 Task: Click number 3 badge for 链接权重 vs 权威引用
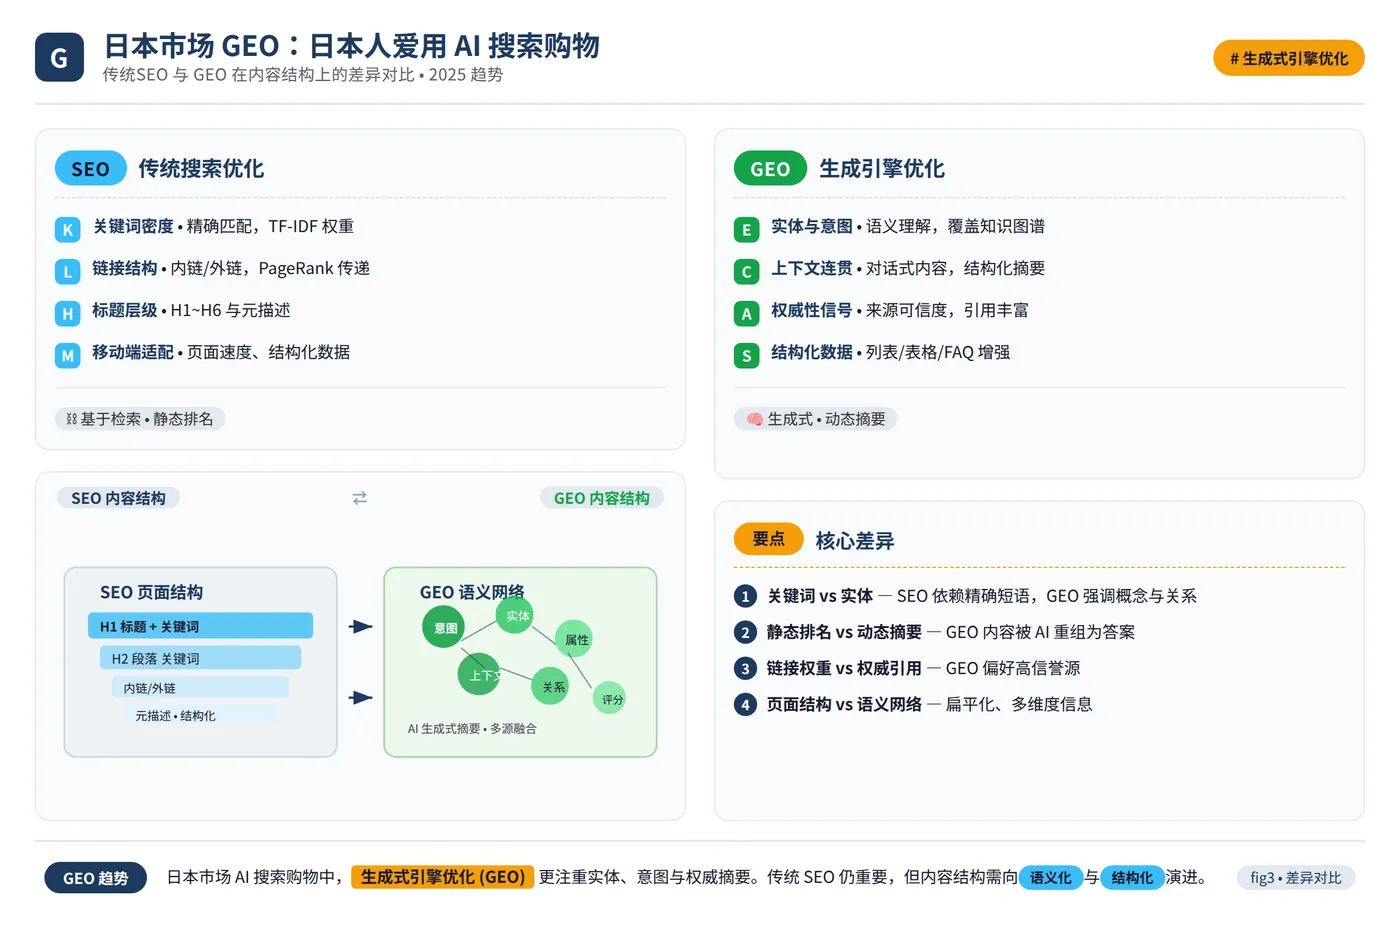[x=745, y=669]
